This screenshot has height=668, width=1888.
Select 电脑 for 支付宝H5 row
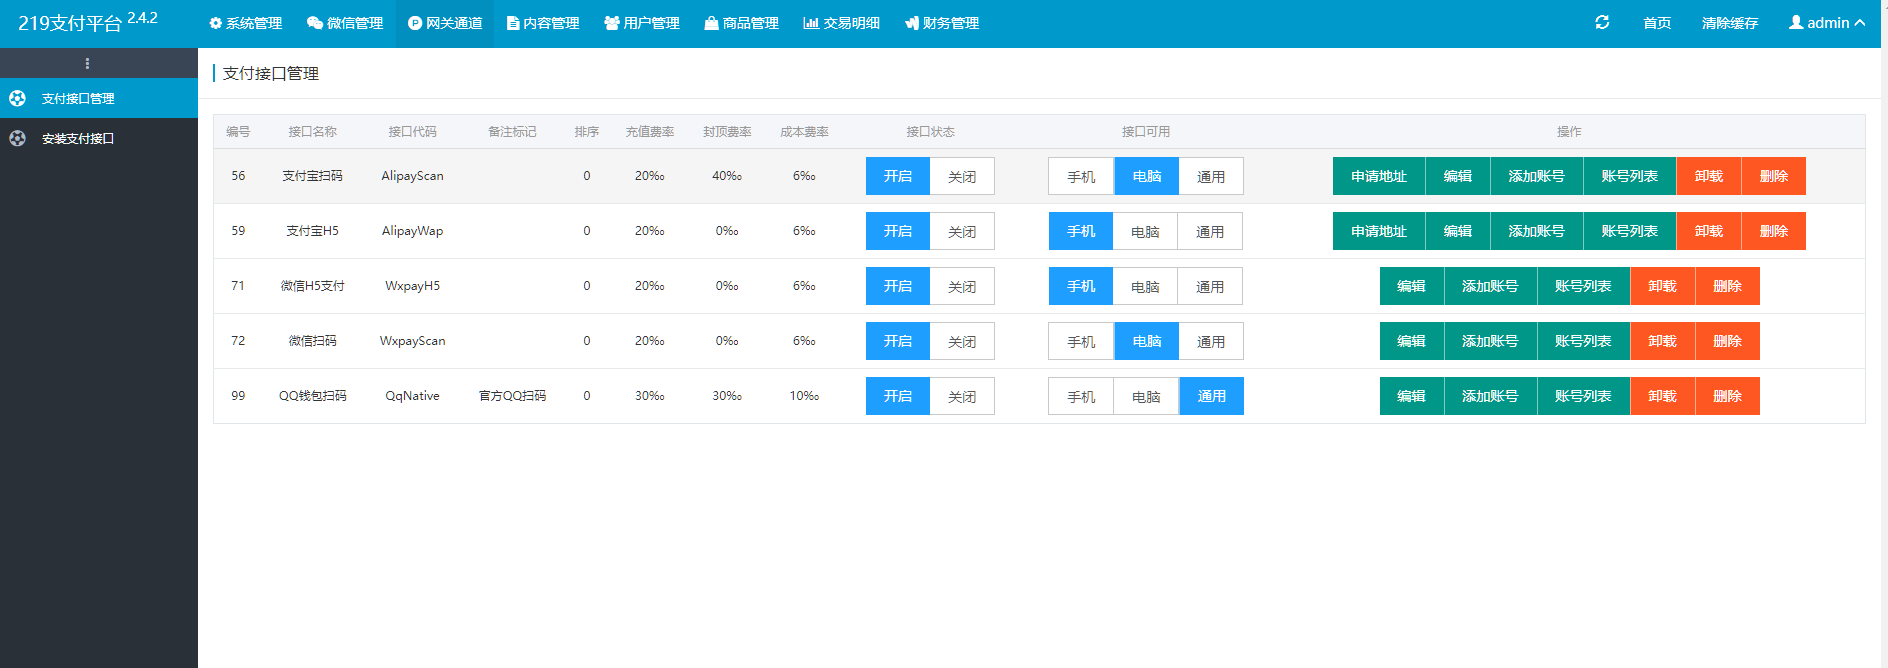point(1145,231)
